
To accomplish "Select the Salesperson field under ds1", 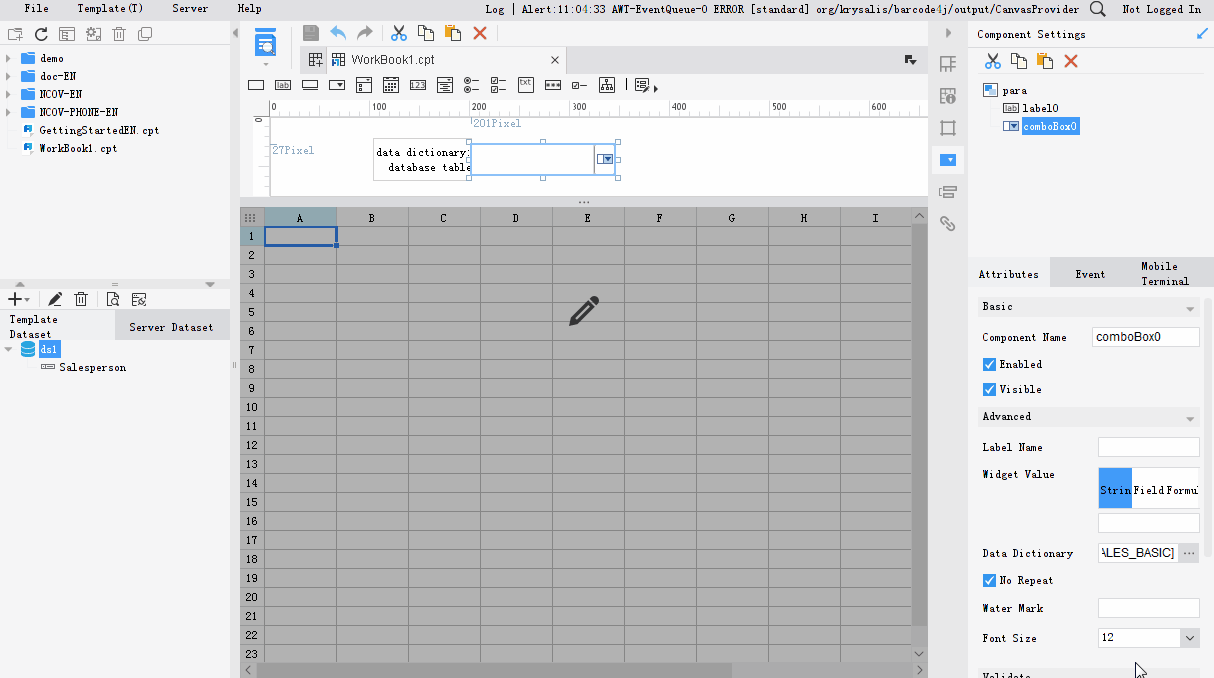I will click(92, 367).
